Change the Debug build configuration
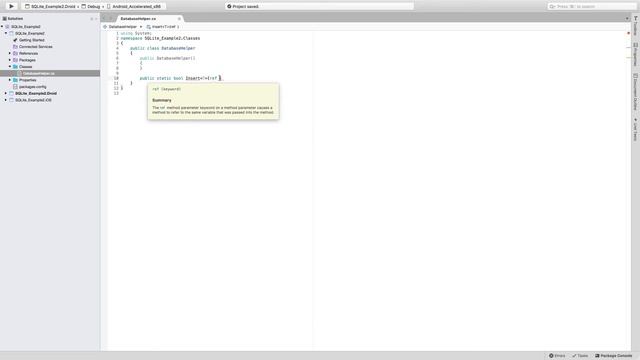The height and width of the screenshot is (360, 640). 91,7
